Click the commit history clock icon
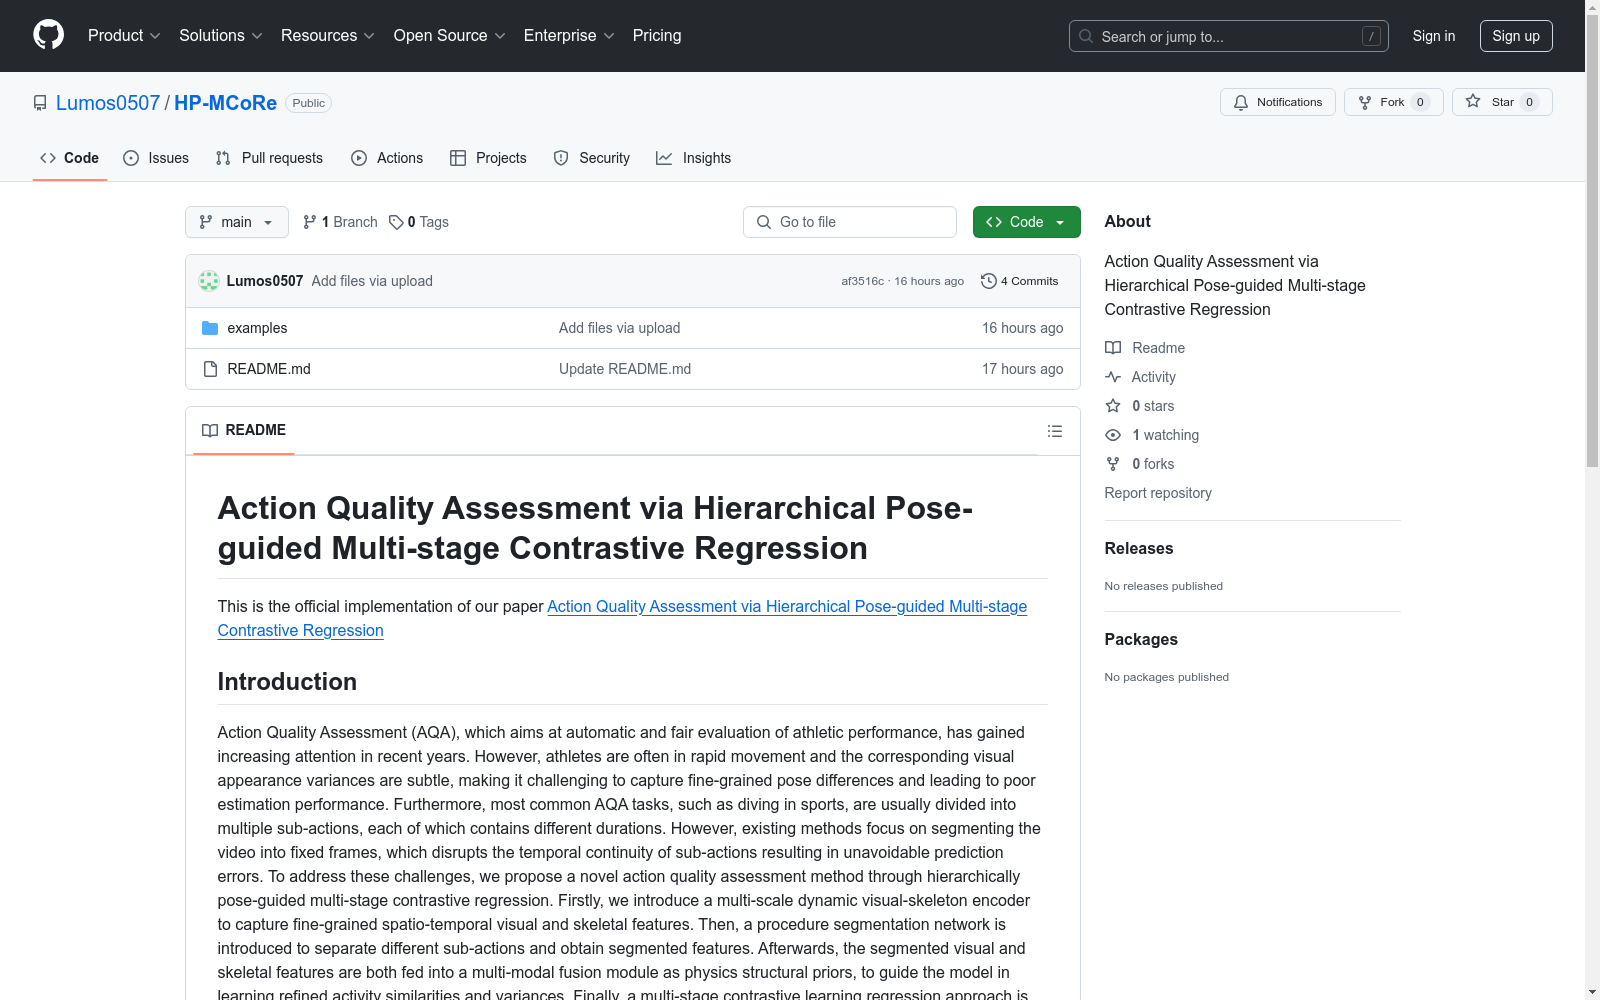1600x1000 pixels. (x=989, y=281)
